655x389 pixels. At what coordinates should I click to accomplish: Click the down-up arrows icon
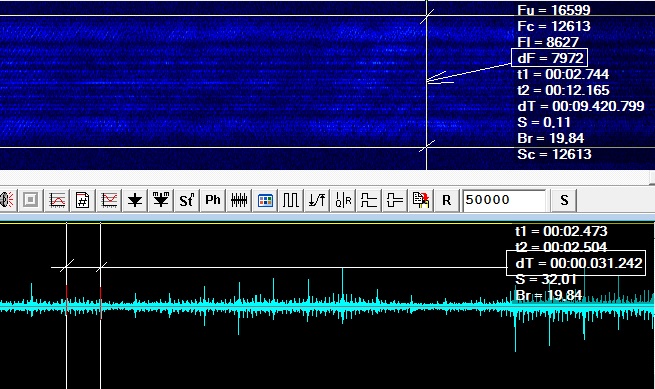pos(317,200)
